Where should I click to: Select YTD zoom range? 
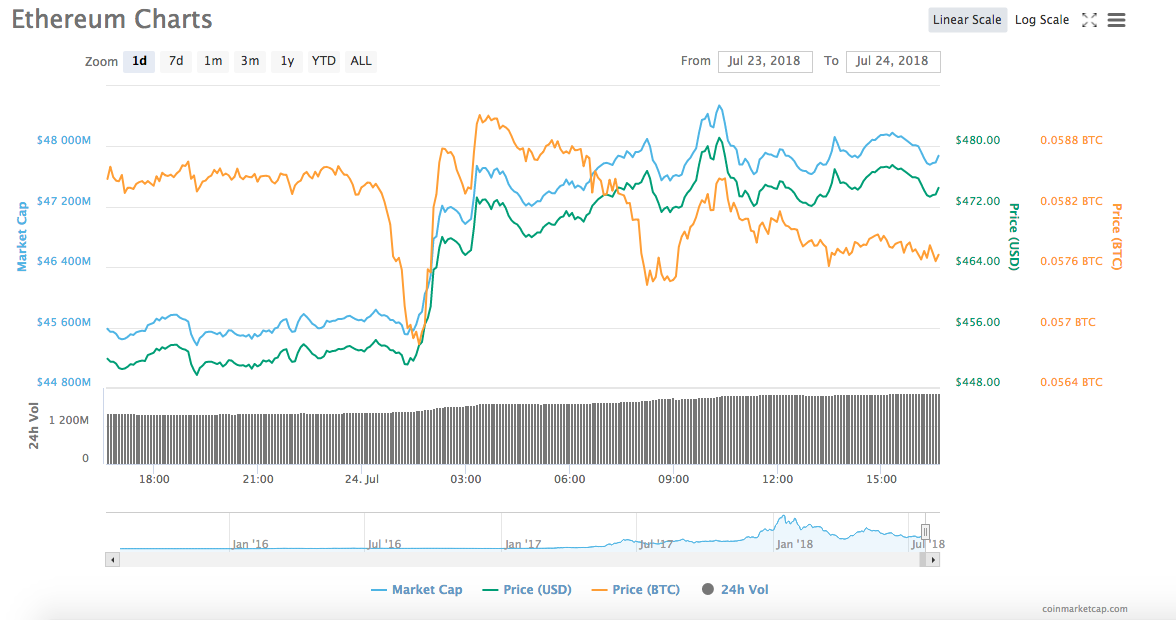pyautogui.click(x=323, y=61)
